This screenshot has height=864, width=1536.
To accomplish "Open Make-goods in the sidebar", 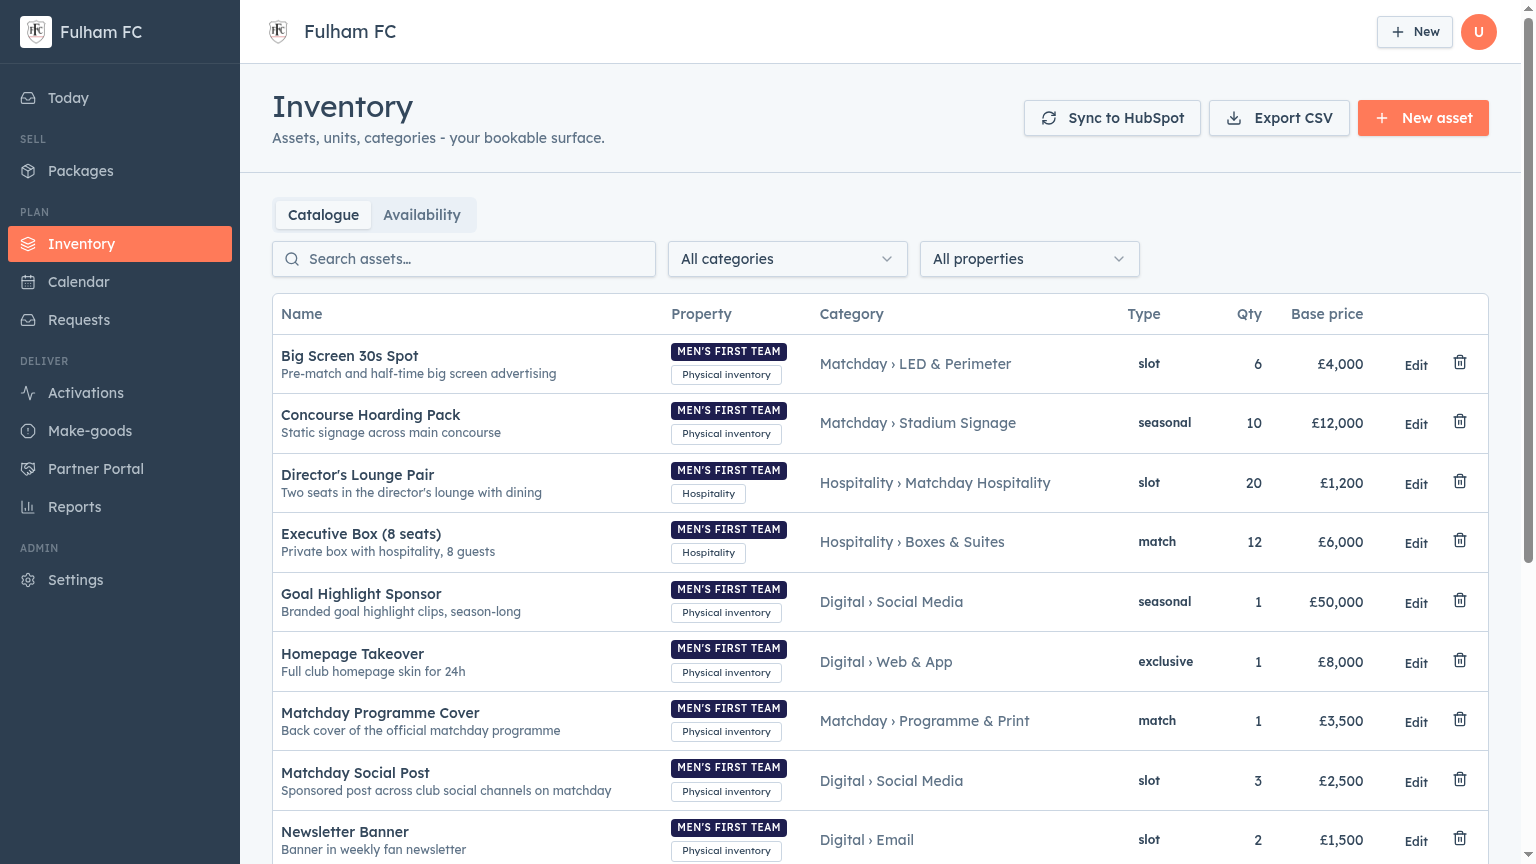I will [120, 431].
